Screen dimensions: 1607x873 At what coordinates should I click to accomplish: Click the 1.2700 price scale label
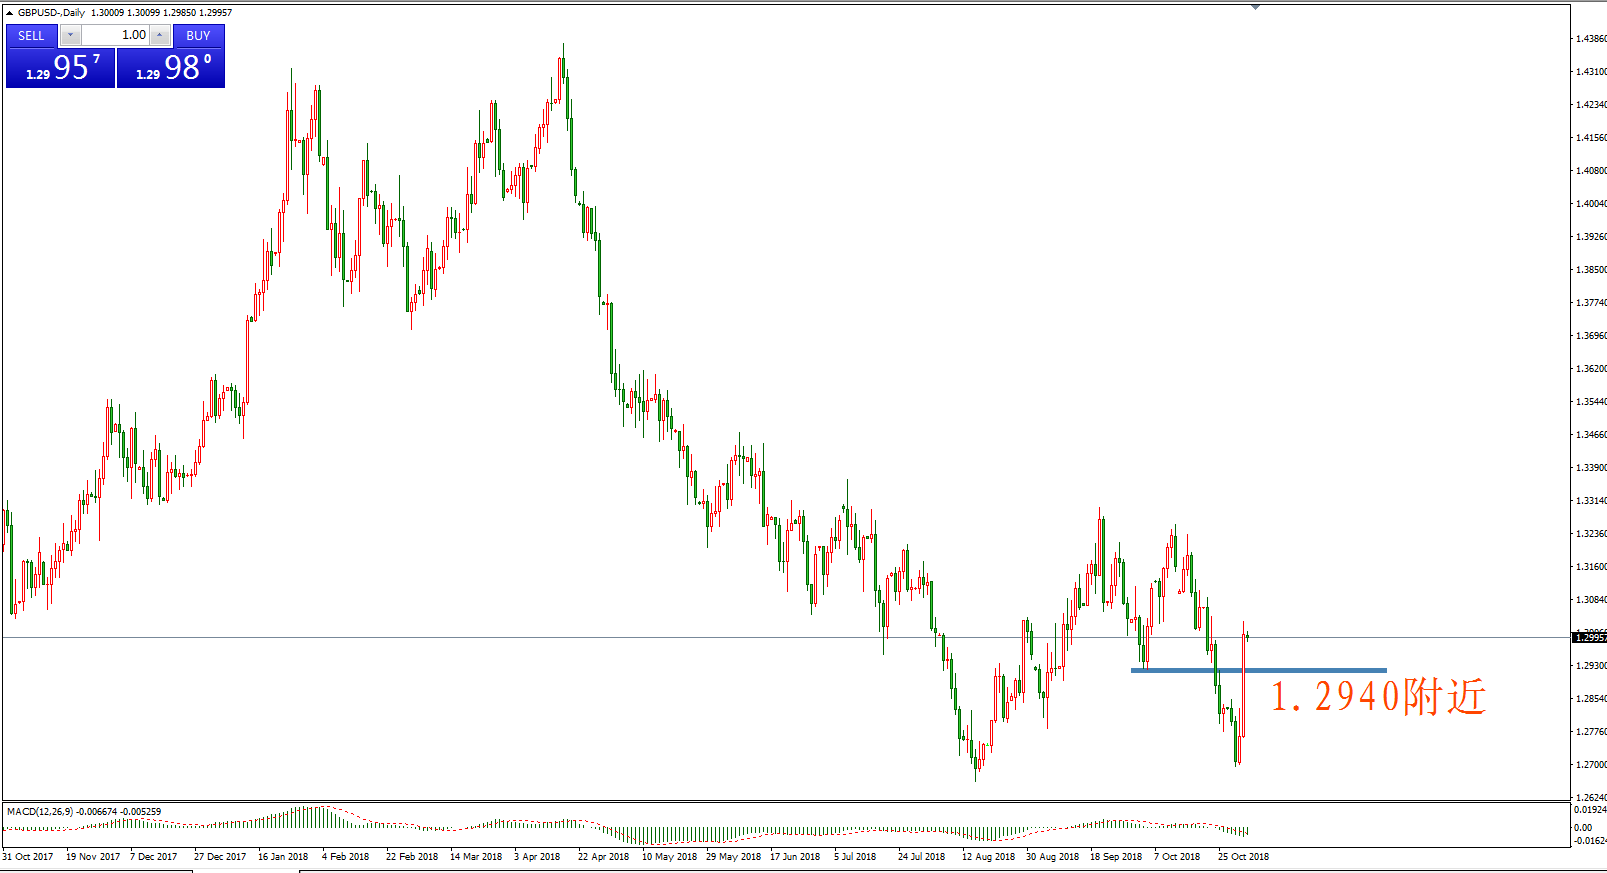tap(1591, 765)
